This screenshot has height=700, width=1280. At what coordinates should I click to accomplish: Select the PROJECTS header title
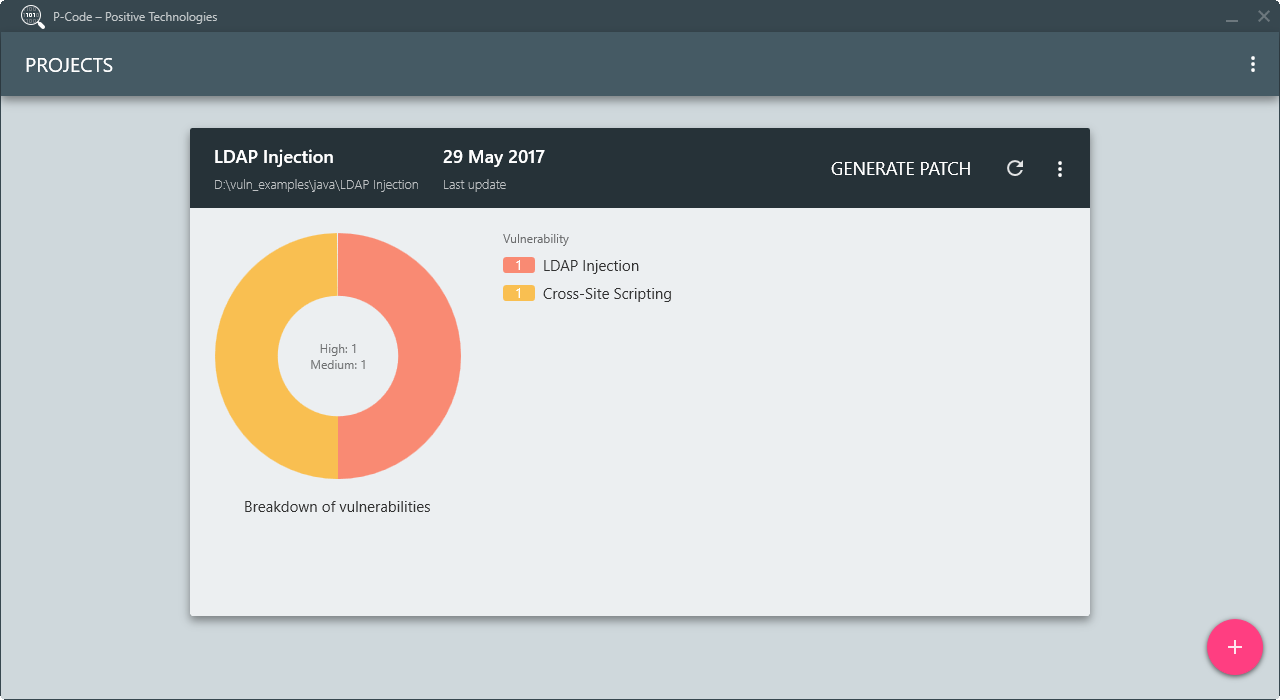(69, 66)
